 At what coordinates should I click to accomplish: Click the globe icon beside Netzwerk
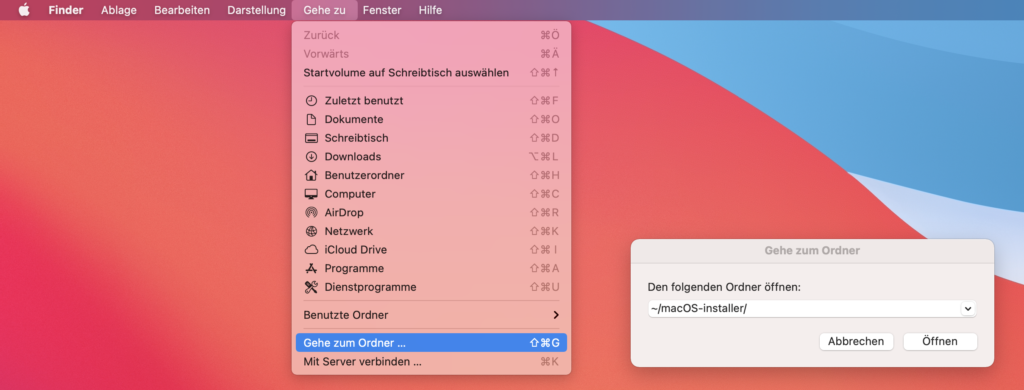(311, 231)
